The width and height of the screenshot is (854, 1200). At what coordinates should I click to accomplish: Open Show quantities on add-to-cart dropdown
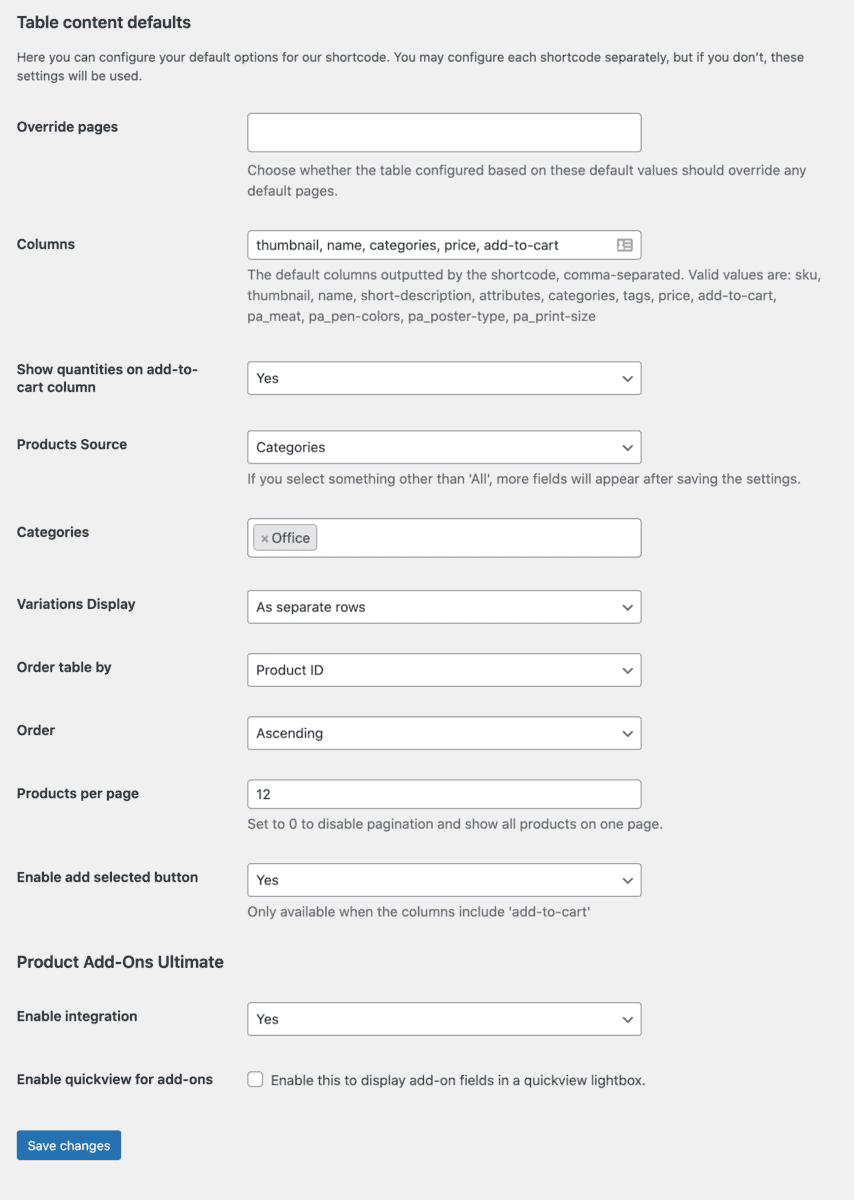tap(444, 378)
